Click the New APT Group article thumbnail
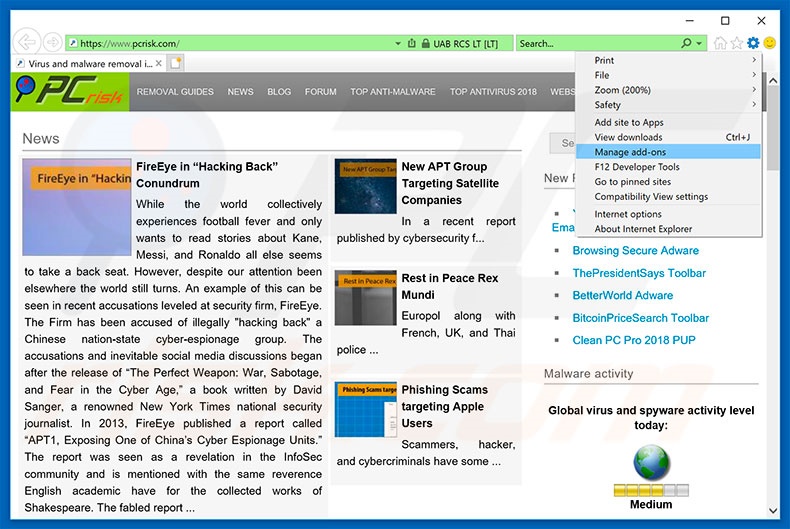790x529 pixels. tap(365, 186)
